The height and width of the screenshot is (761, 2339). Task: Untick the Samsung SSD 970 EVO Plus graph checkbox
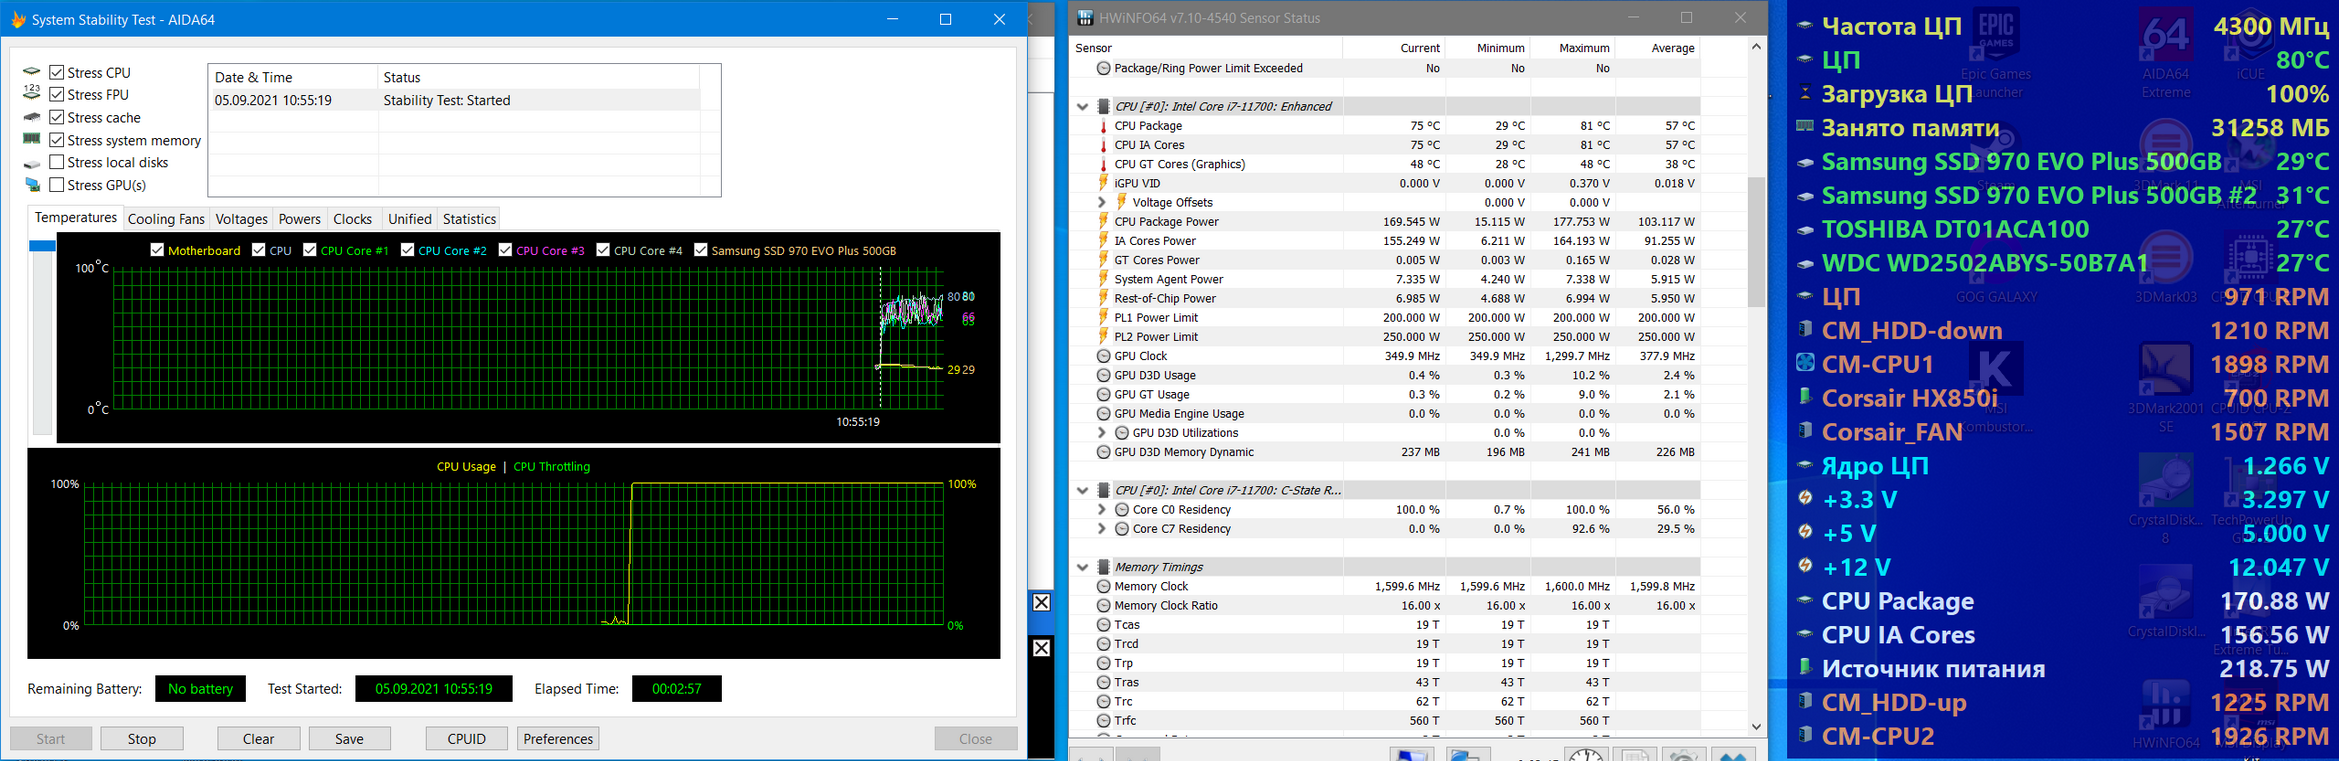(x=701, y=250)
